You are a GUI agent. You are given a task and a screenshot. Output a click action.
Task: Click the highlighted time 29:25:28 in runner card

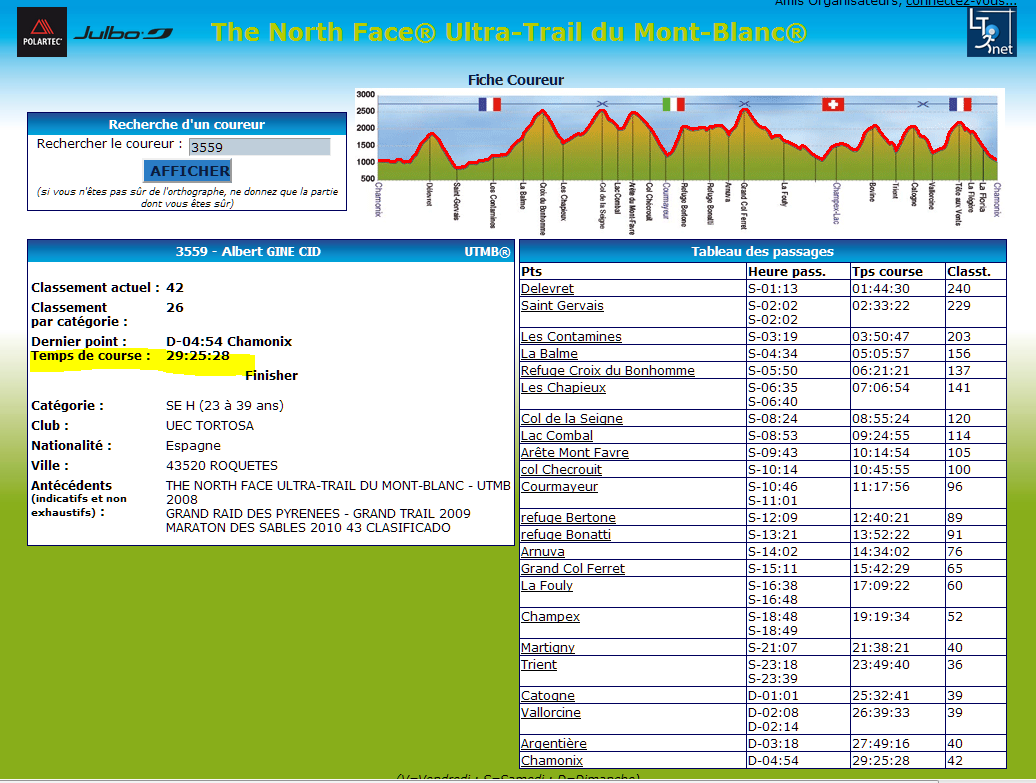(198, 356)
